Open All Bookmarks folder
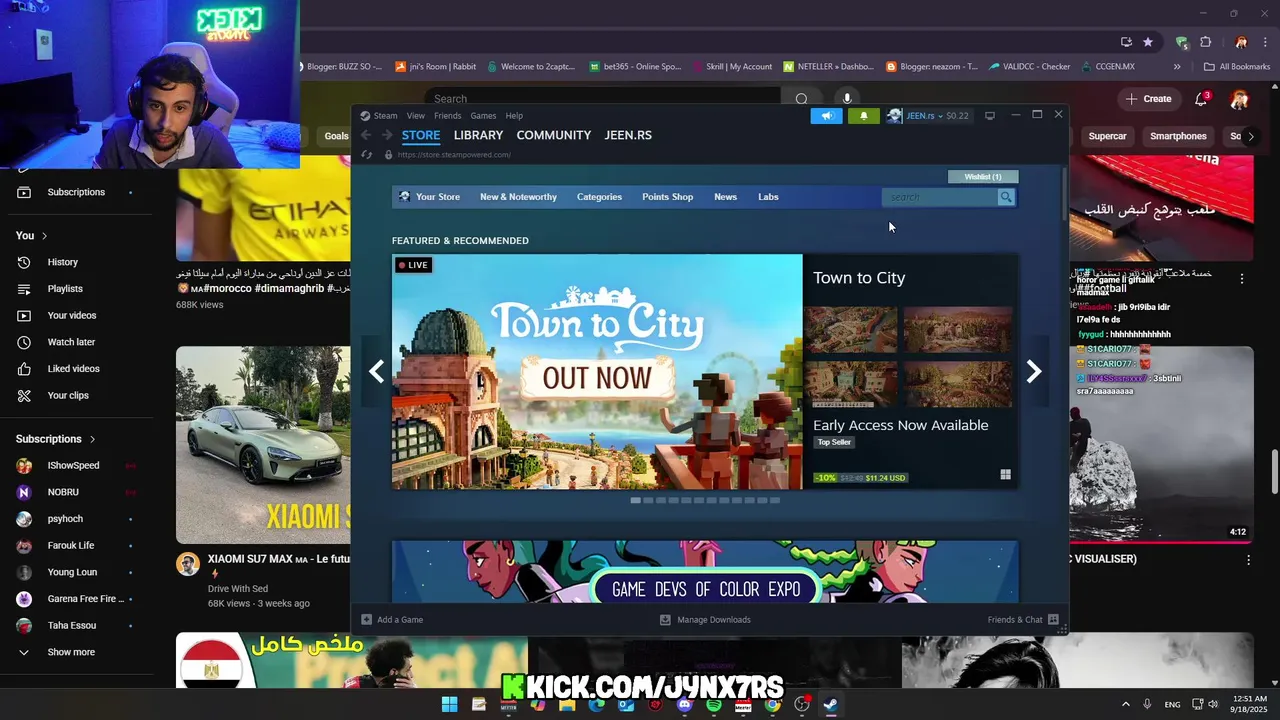Viewport: 1280px width, 720px height. tap(1237, 67)
